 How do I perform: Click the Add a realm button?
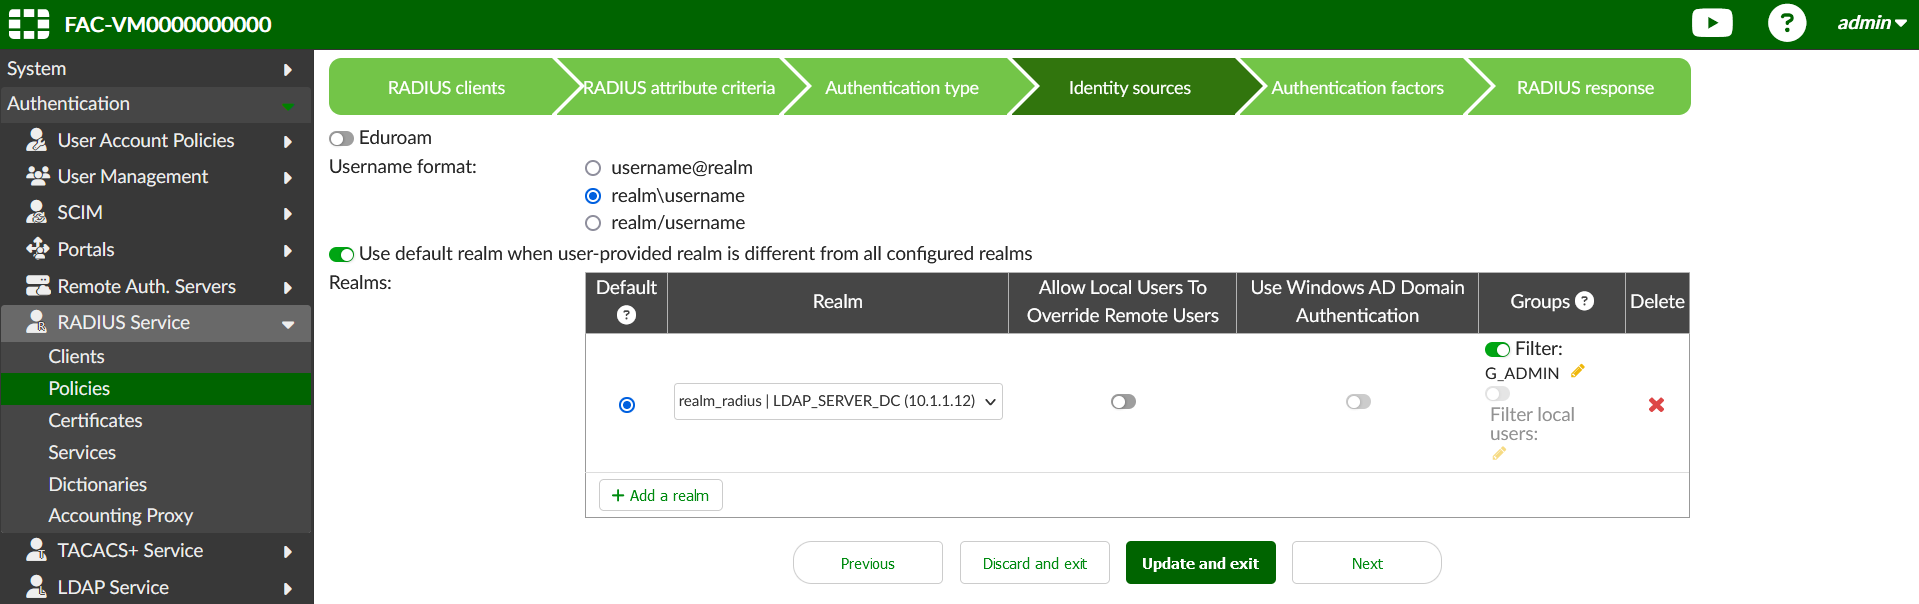coord(660,496)
